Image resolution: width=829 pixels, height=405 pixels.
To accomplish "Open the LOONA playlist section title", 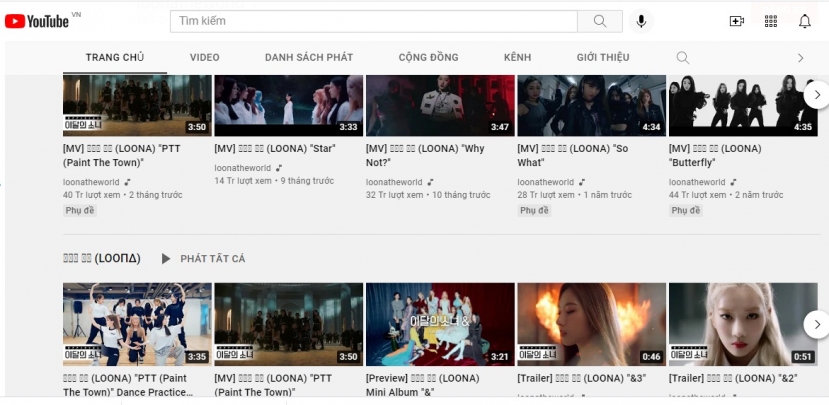I will coord(102,259).
